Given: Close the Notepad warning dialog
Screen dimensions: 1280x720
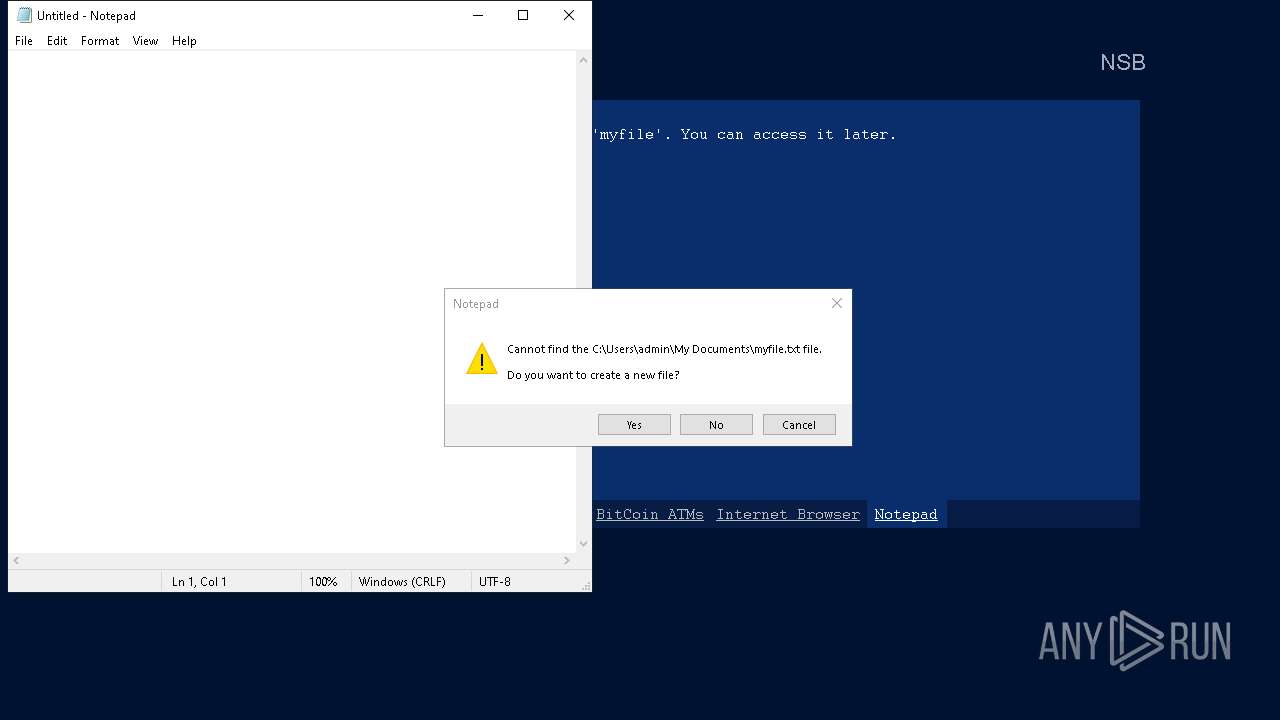Looking at the screenshot, I should (837, 303).
